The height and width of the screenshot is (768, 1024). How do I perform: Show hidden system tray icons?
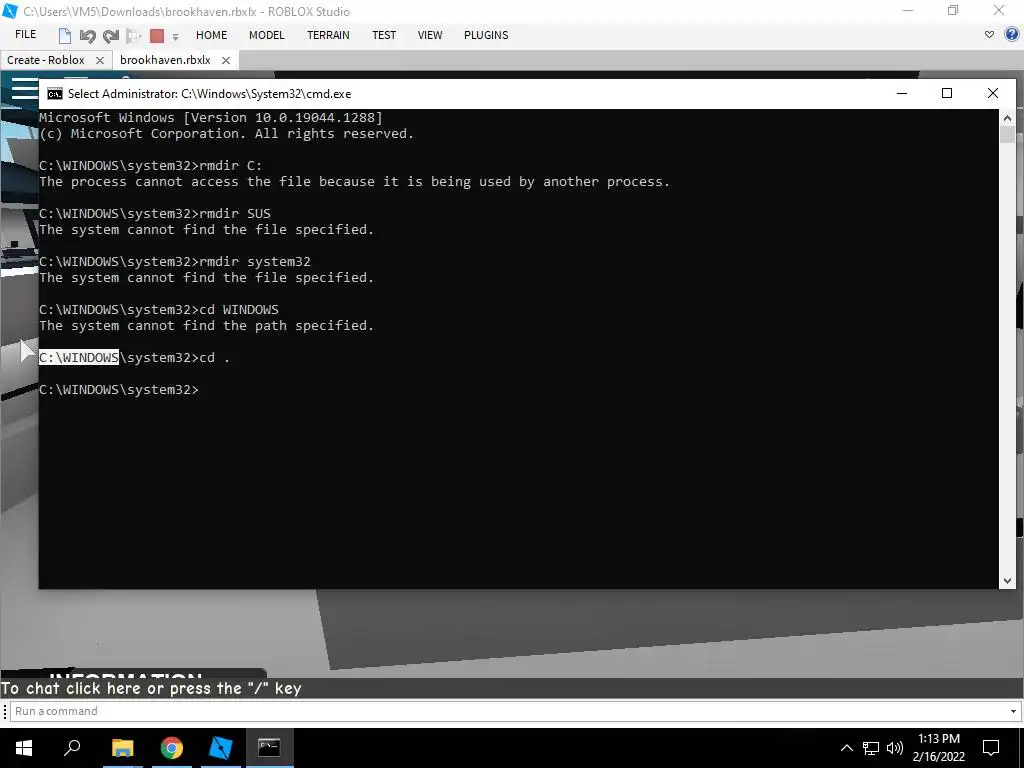coord(846,748)
